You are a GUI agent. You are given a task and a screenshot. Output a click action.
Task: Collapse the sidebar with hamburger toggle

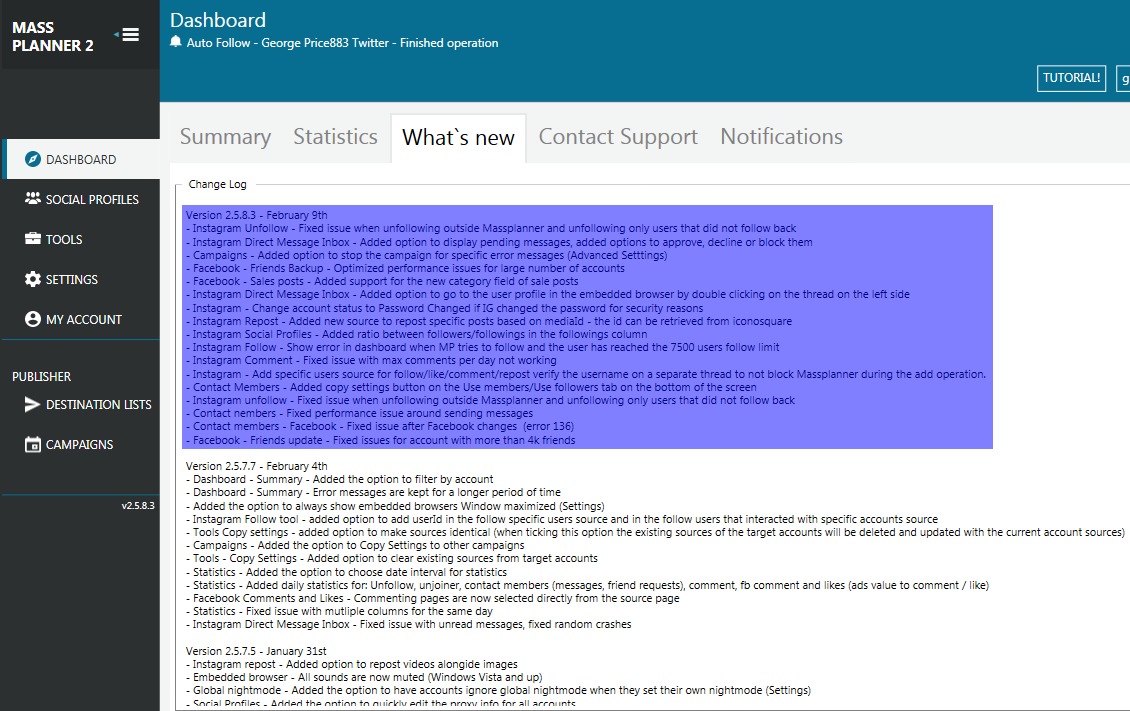click(x=130, y=35)
